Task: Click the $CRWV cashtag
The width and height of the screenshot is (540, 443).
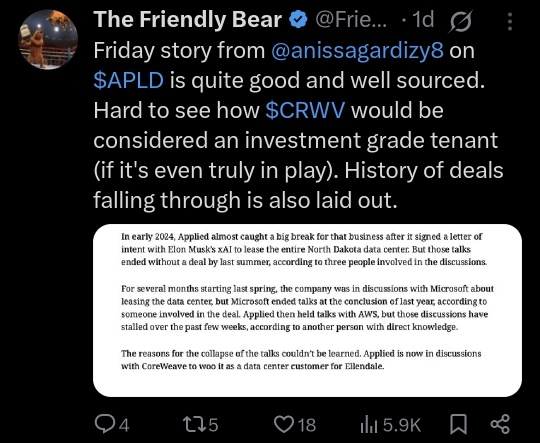Action: pyautogui.click(x=305, y=111)
